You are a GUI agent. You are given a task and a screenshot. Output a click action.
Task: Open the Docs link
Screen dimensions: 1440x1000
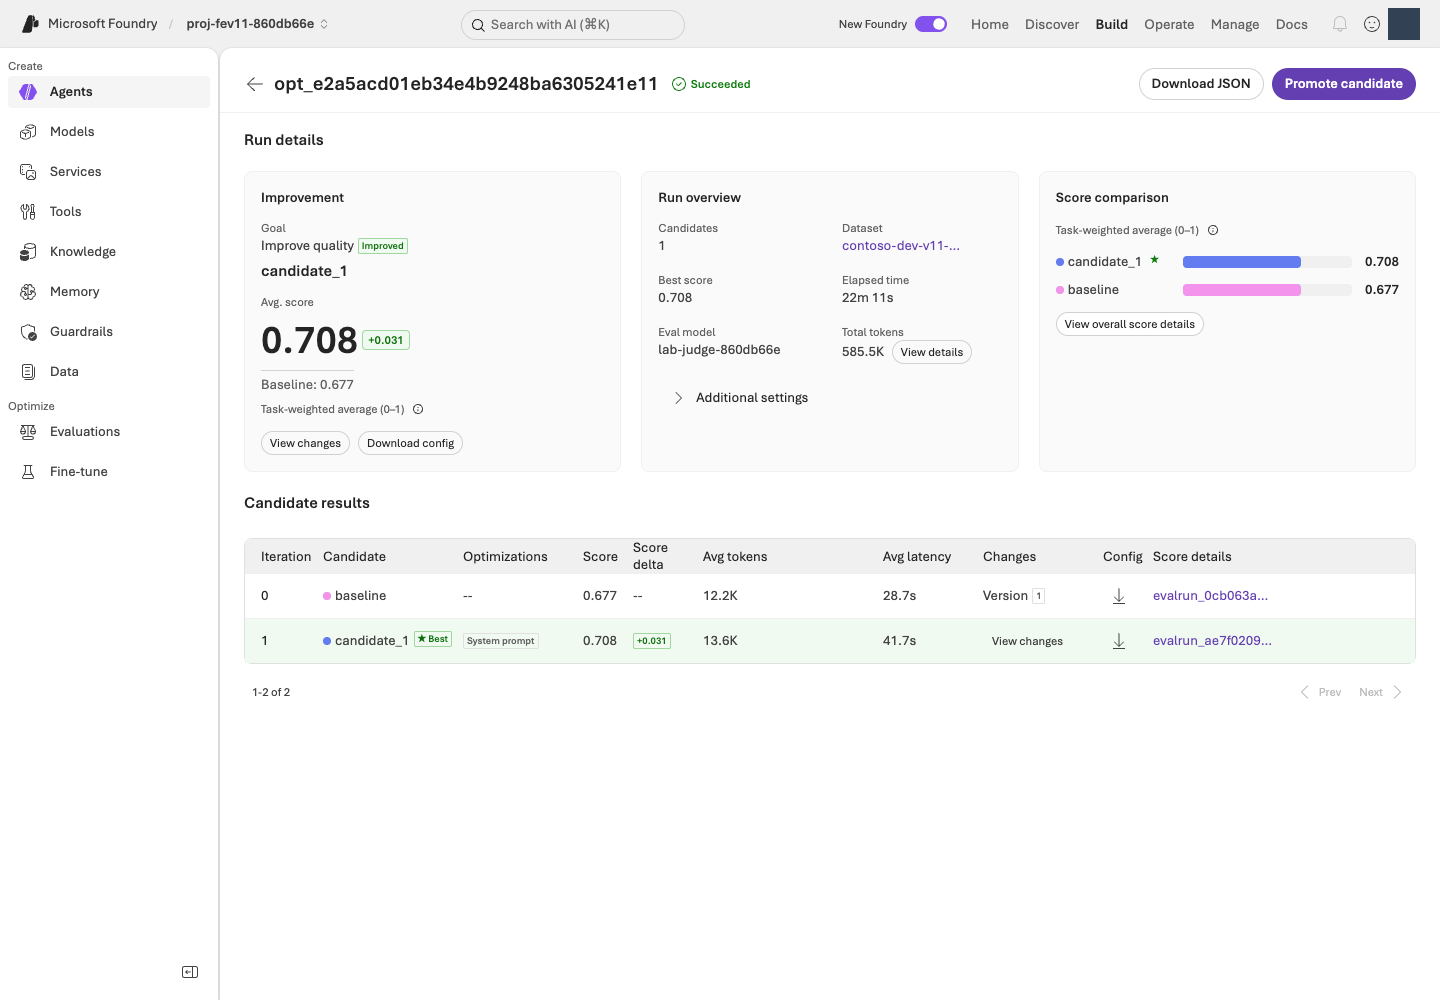point(1292,24)
